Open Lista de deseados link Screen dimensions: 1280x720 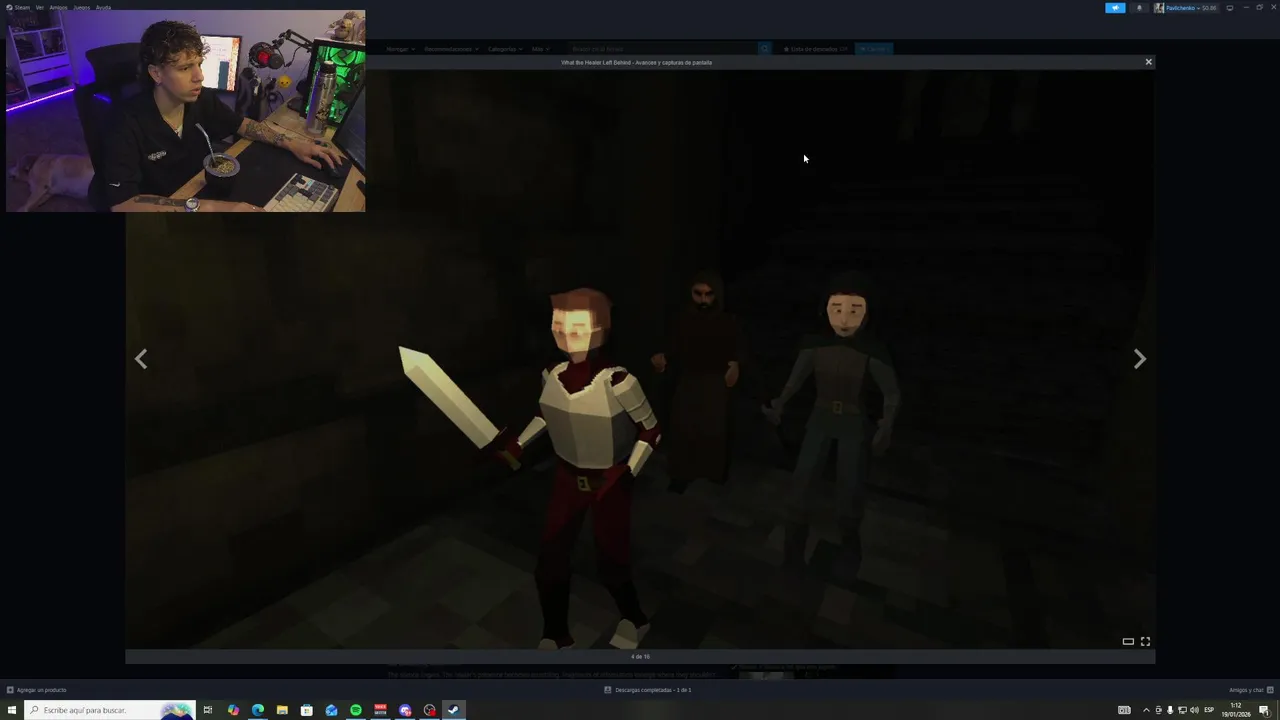(815, 49)
